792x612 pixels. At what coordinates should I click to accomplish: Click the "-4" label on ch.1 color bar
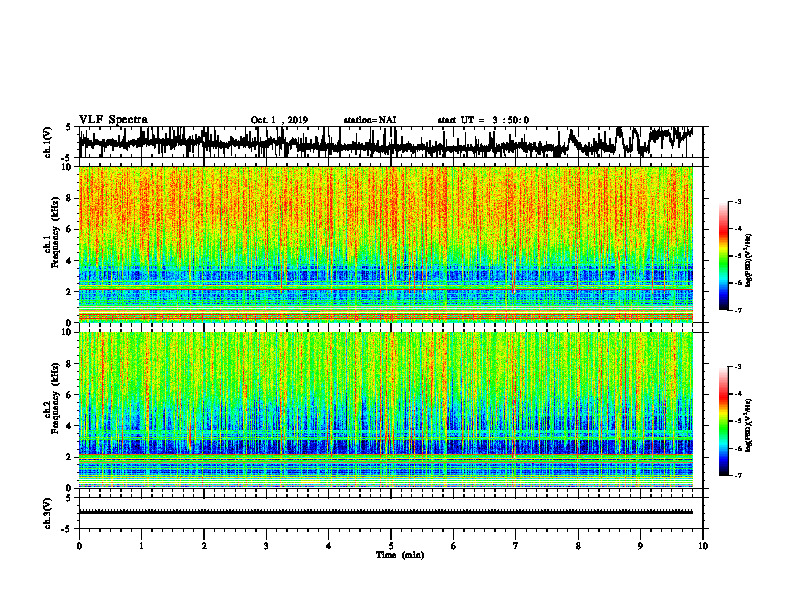[738, 229]
